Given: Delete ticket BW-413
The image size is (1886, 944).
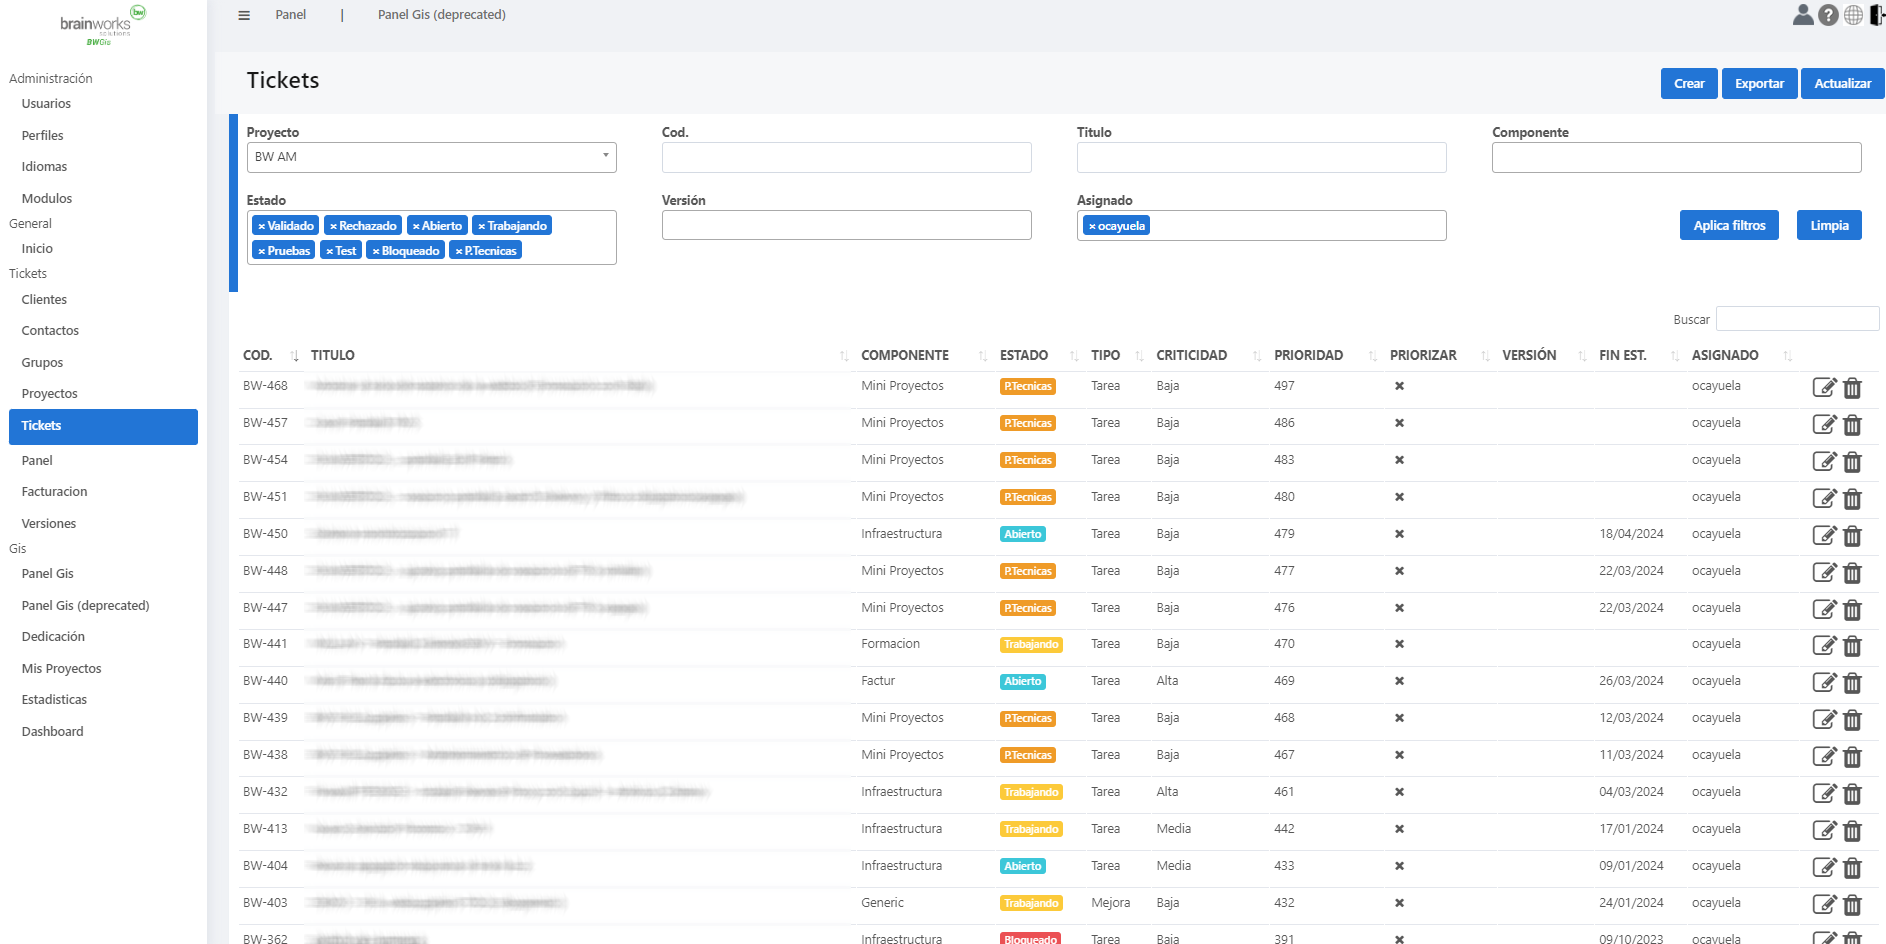Looking at the screenshot, I should pyautogui.click(x=1852, y=831).
